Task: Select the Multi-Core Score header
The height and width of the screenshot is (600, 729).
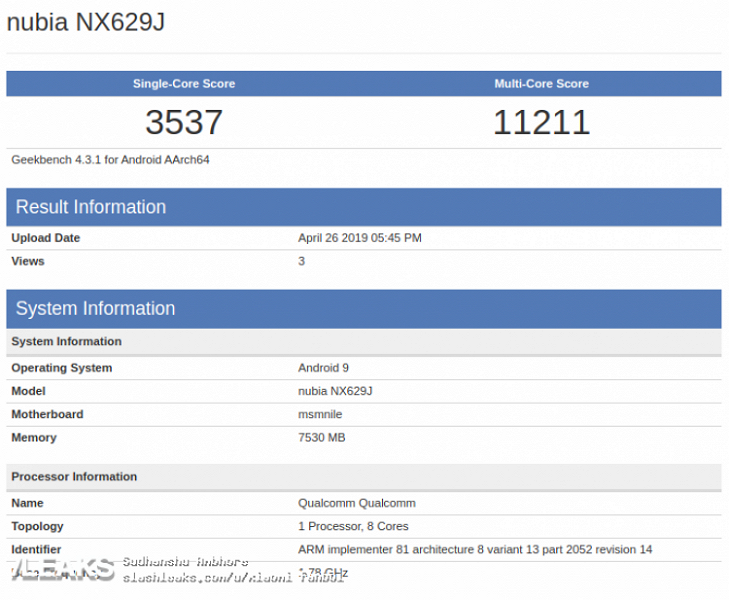Action: [542, 84]
